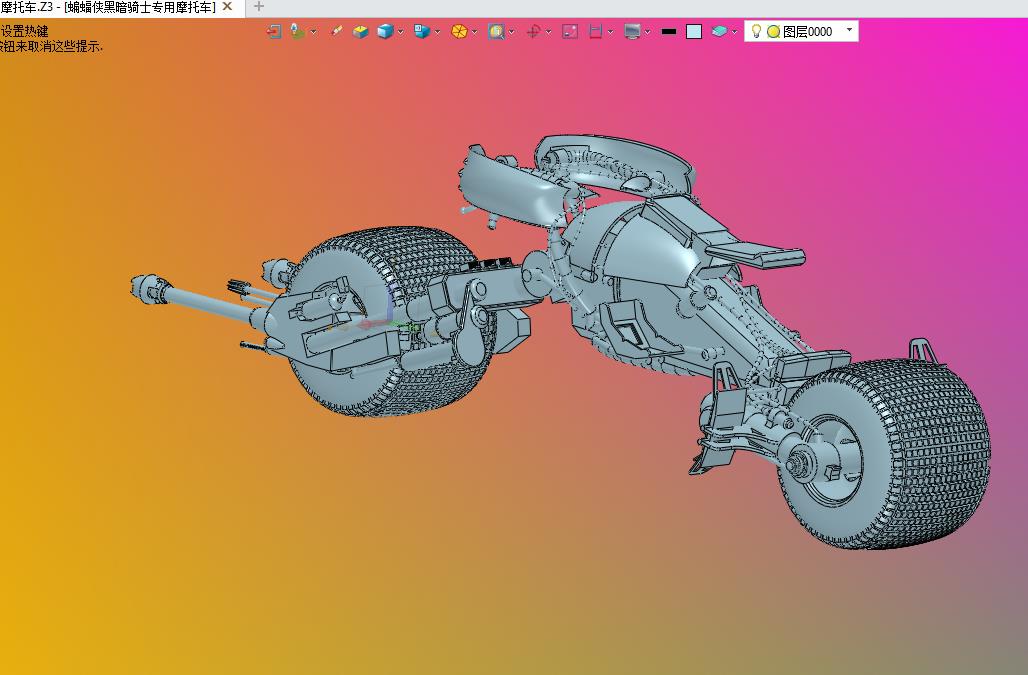The height and width of the screenshot is (675, 1028).
Task: Expand the zoom options dropdown arrow
Action: pos(511,31)
